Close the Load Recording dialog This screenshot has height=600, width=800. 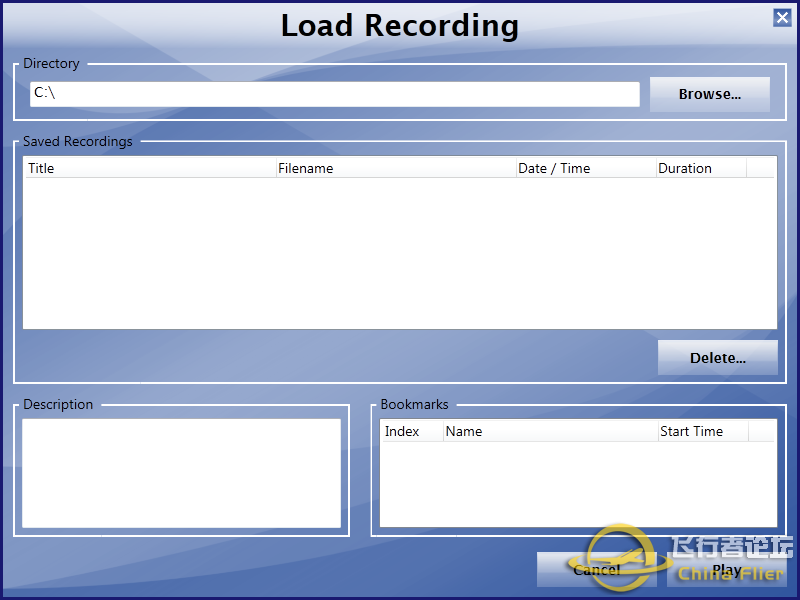click(782, 17)
